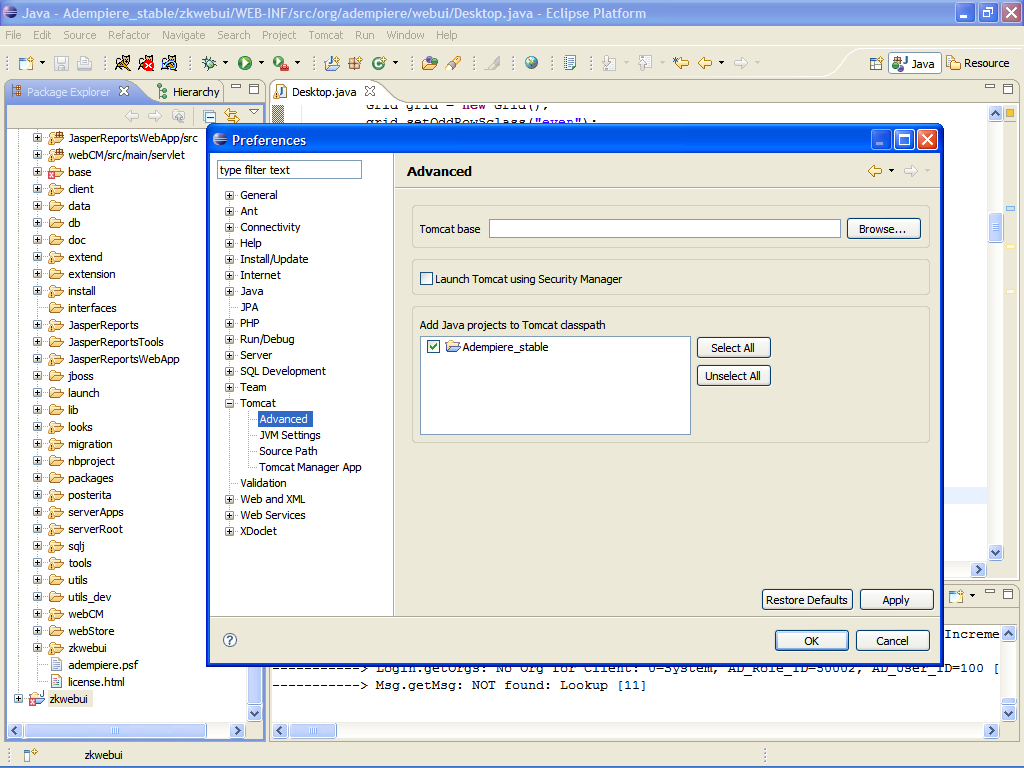This screenshot has height=768, width=1024.
Task: Select Validation preference item
Action: [263, 483]
